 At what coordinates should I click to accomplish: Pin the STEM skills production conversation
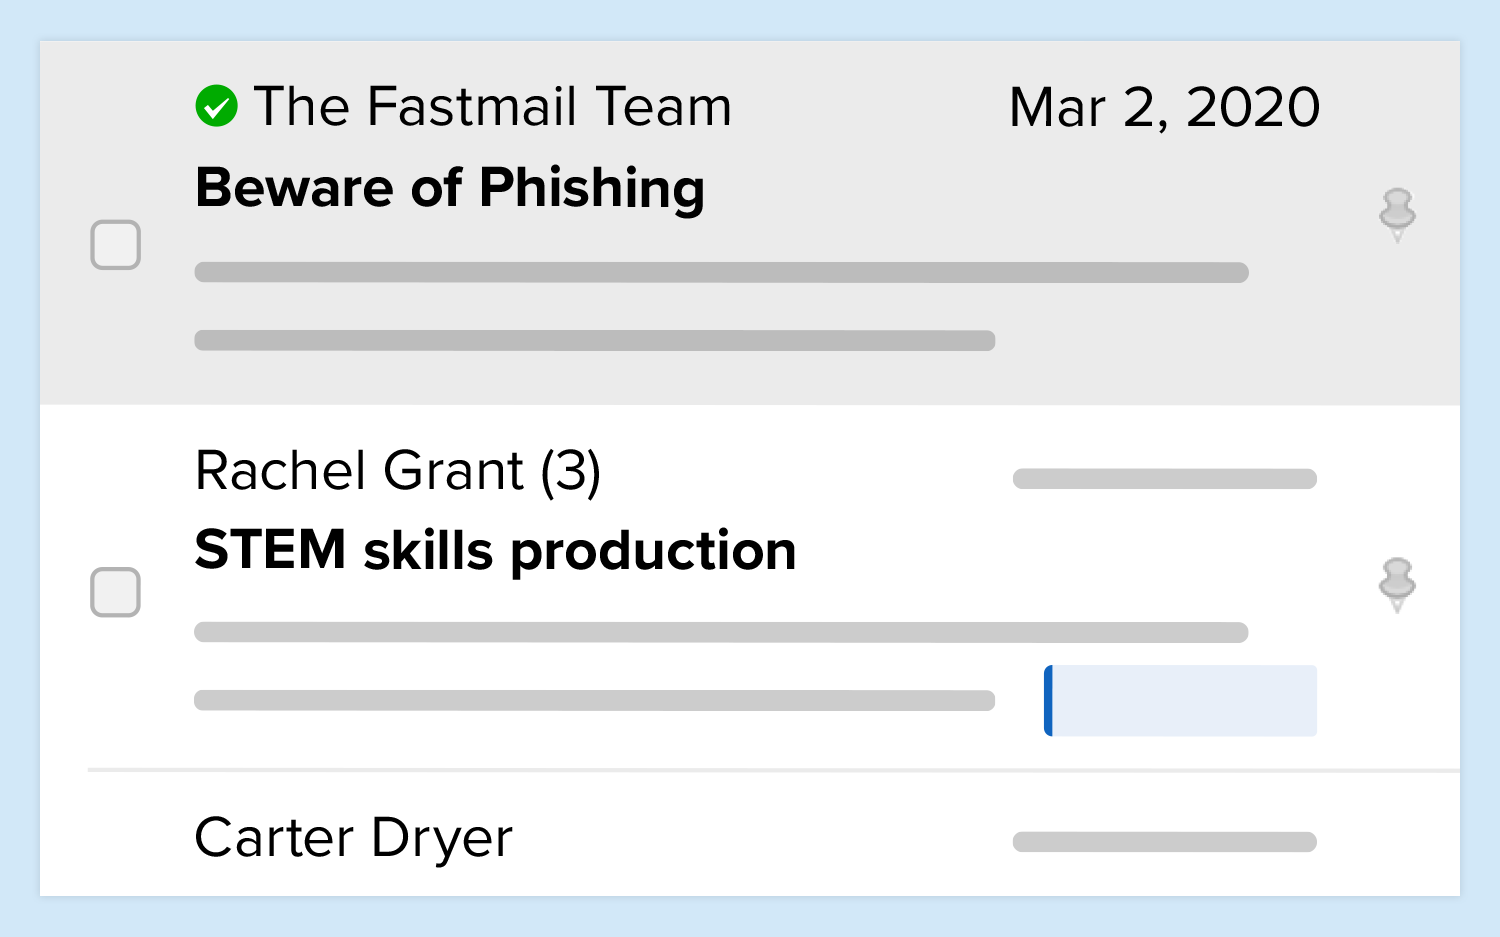[x=1397, y=584]
